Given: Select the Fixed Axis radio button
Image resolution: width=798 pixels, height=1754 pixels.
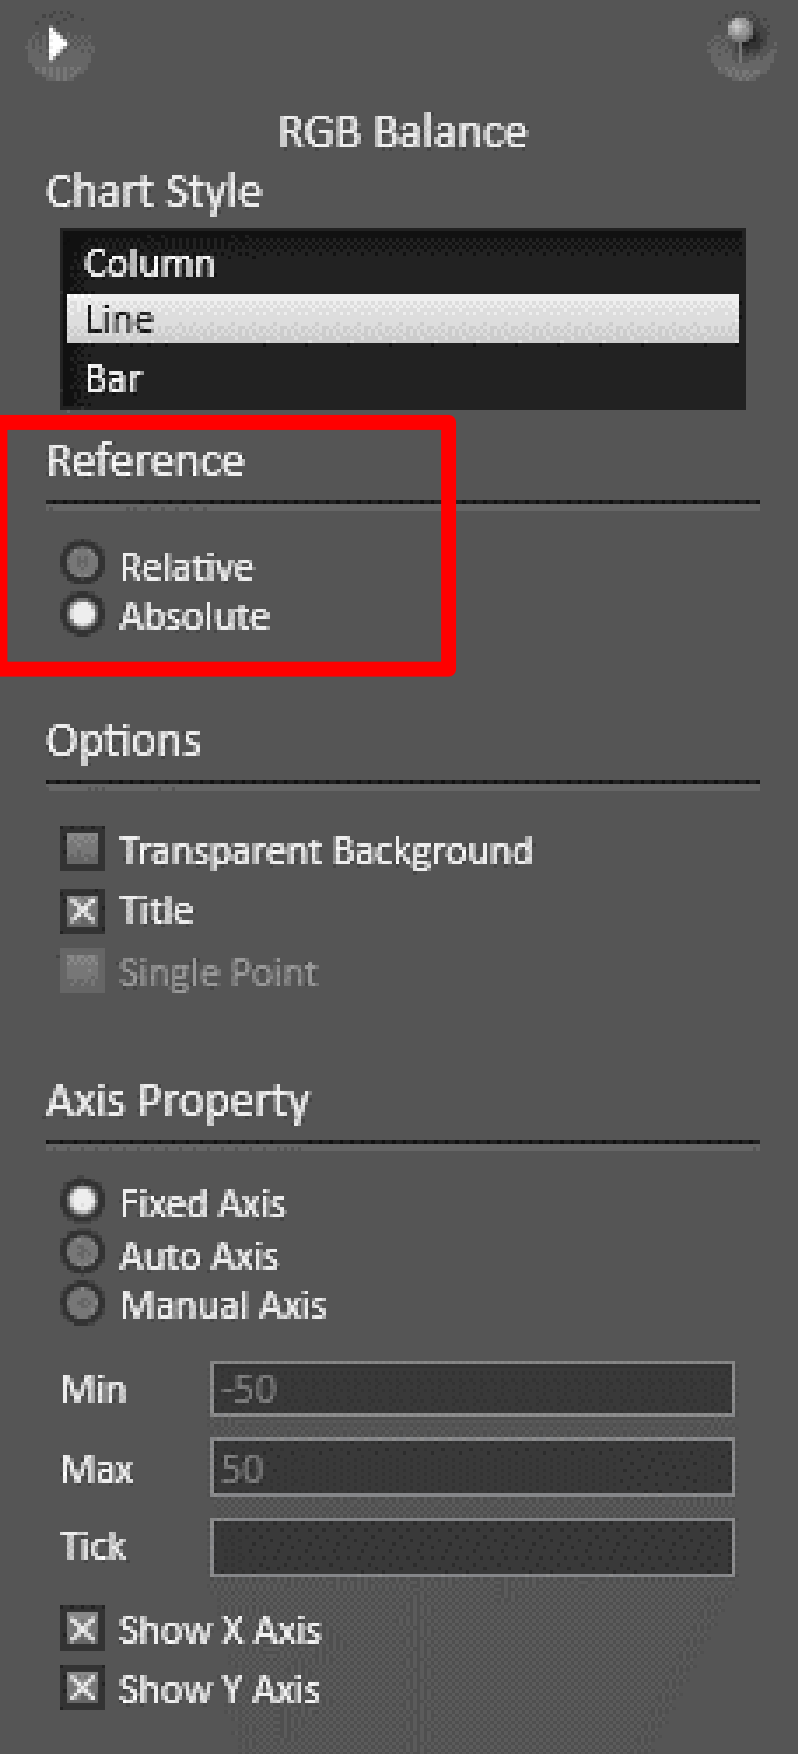Looking at the screenshot, I should 83,1201.
